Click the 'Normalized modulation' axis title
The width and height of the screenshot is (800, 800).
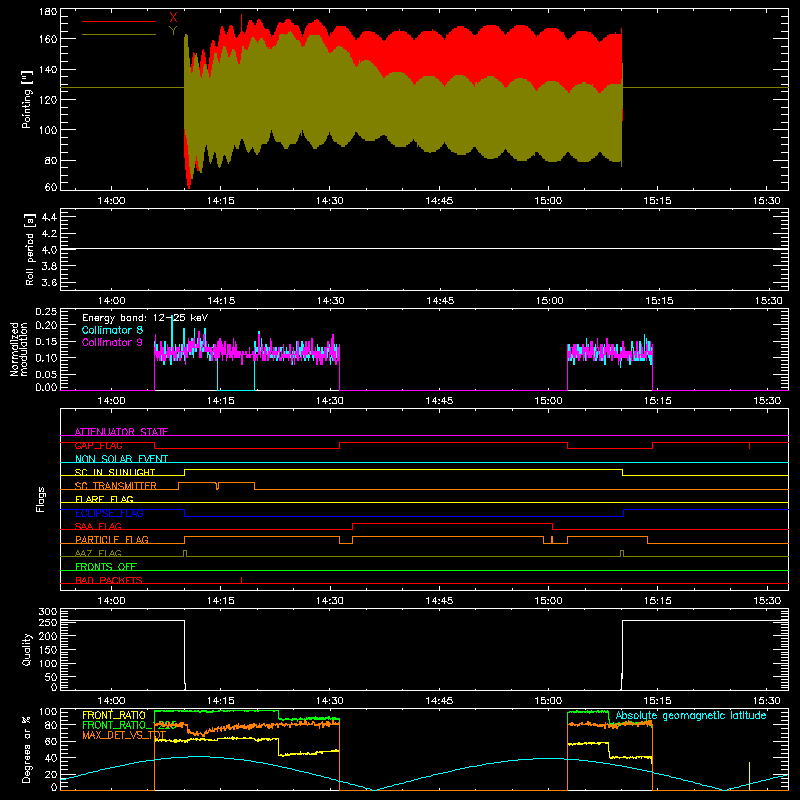tap(19, 349)
